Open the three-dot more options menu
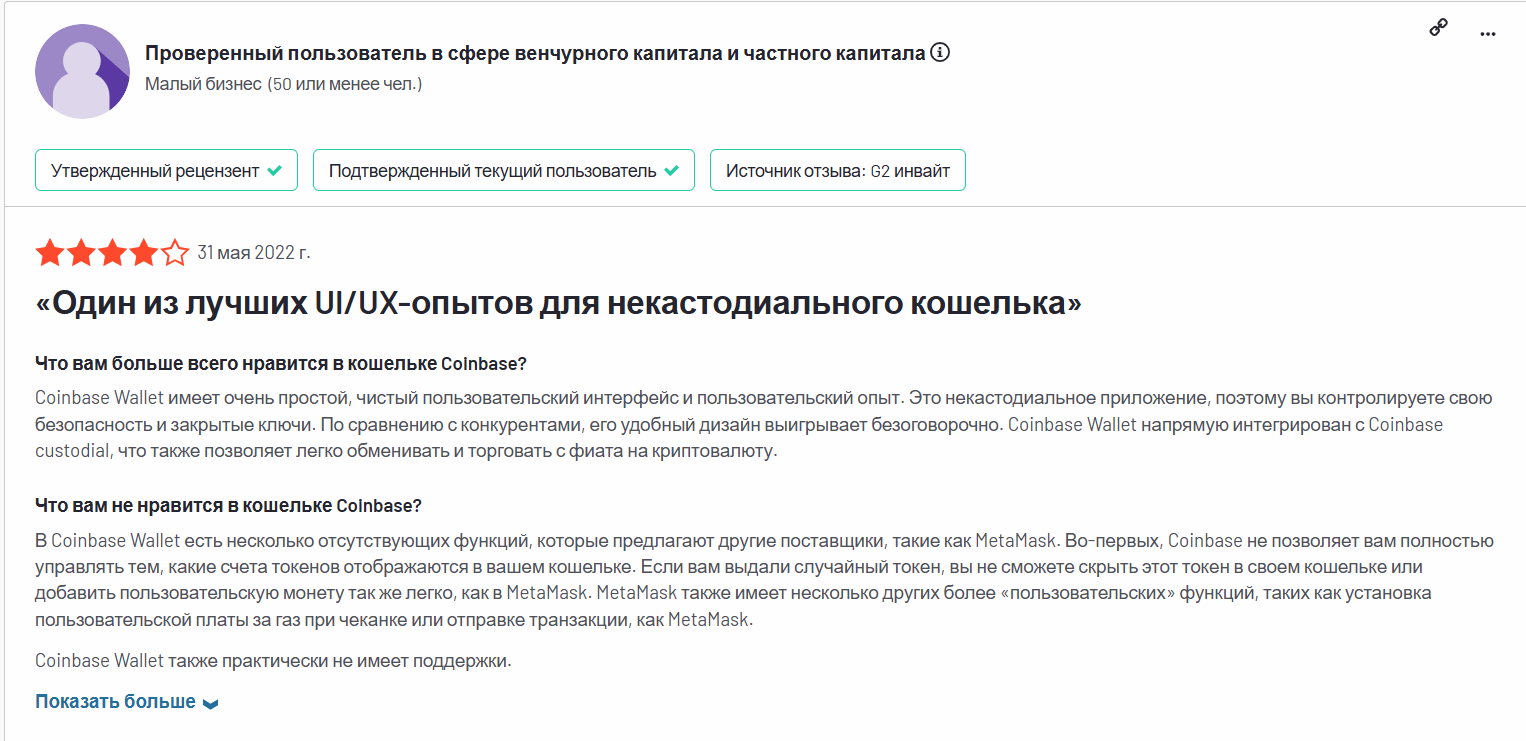 click(1488, 34)
